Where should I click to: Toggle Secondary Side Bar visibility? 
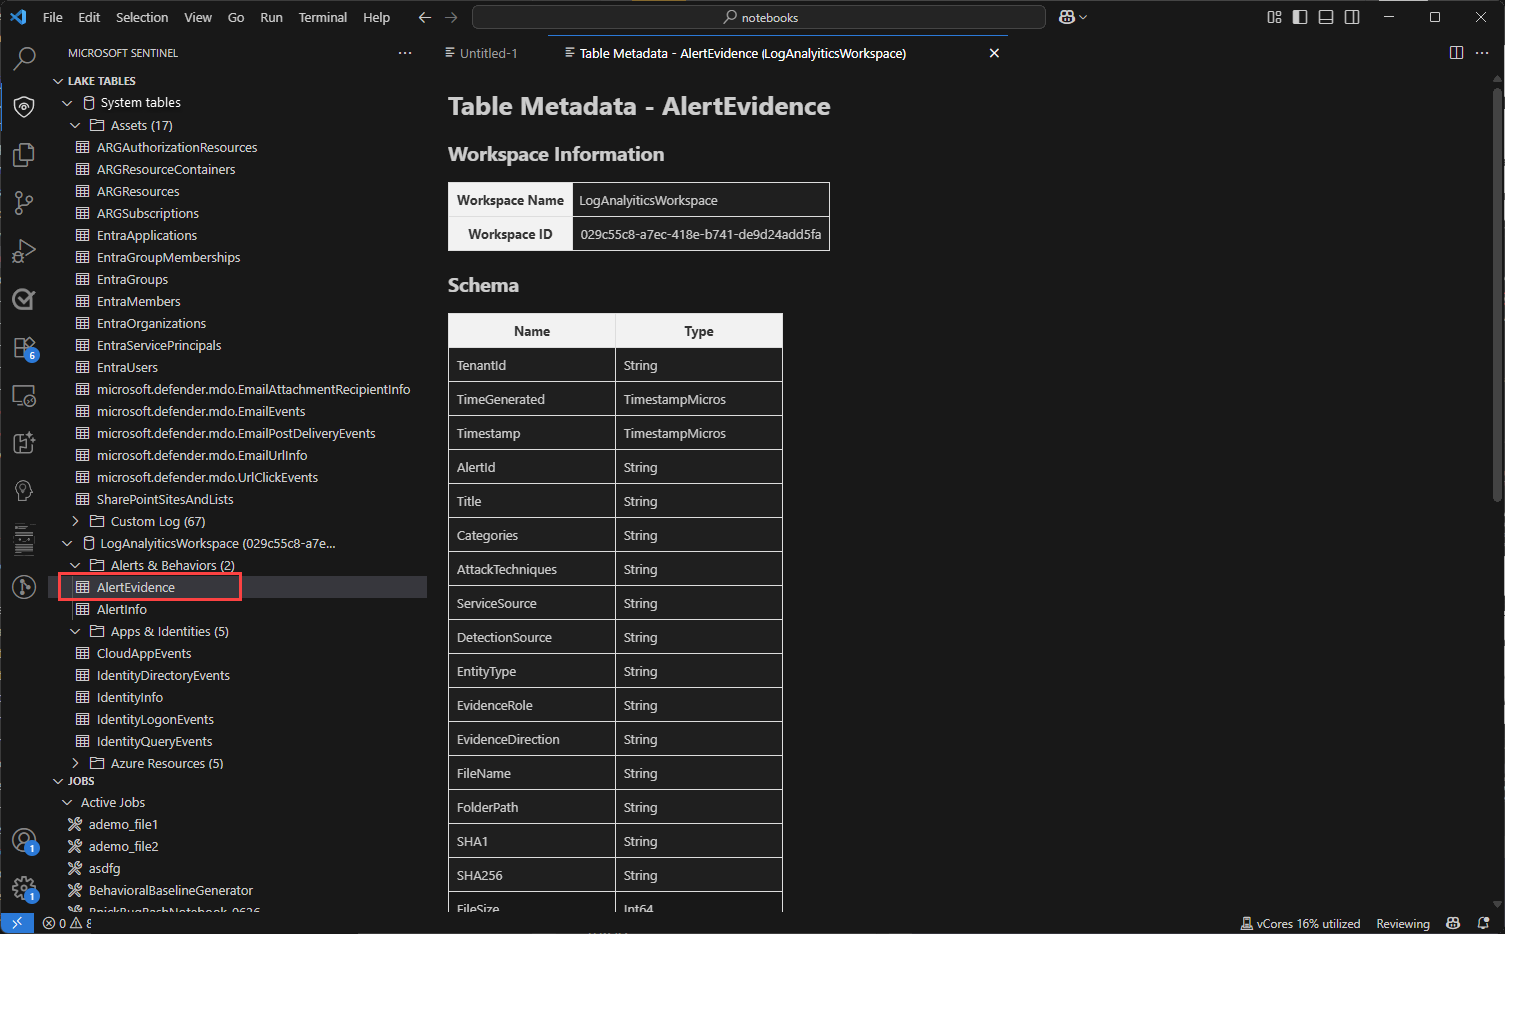(x=1352, y=17)
